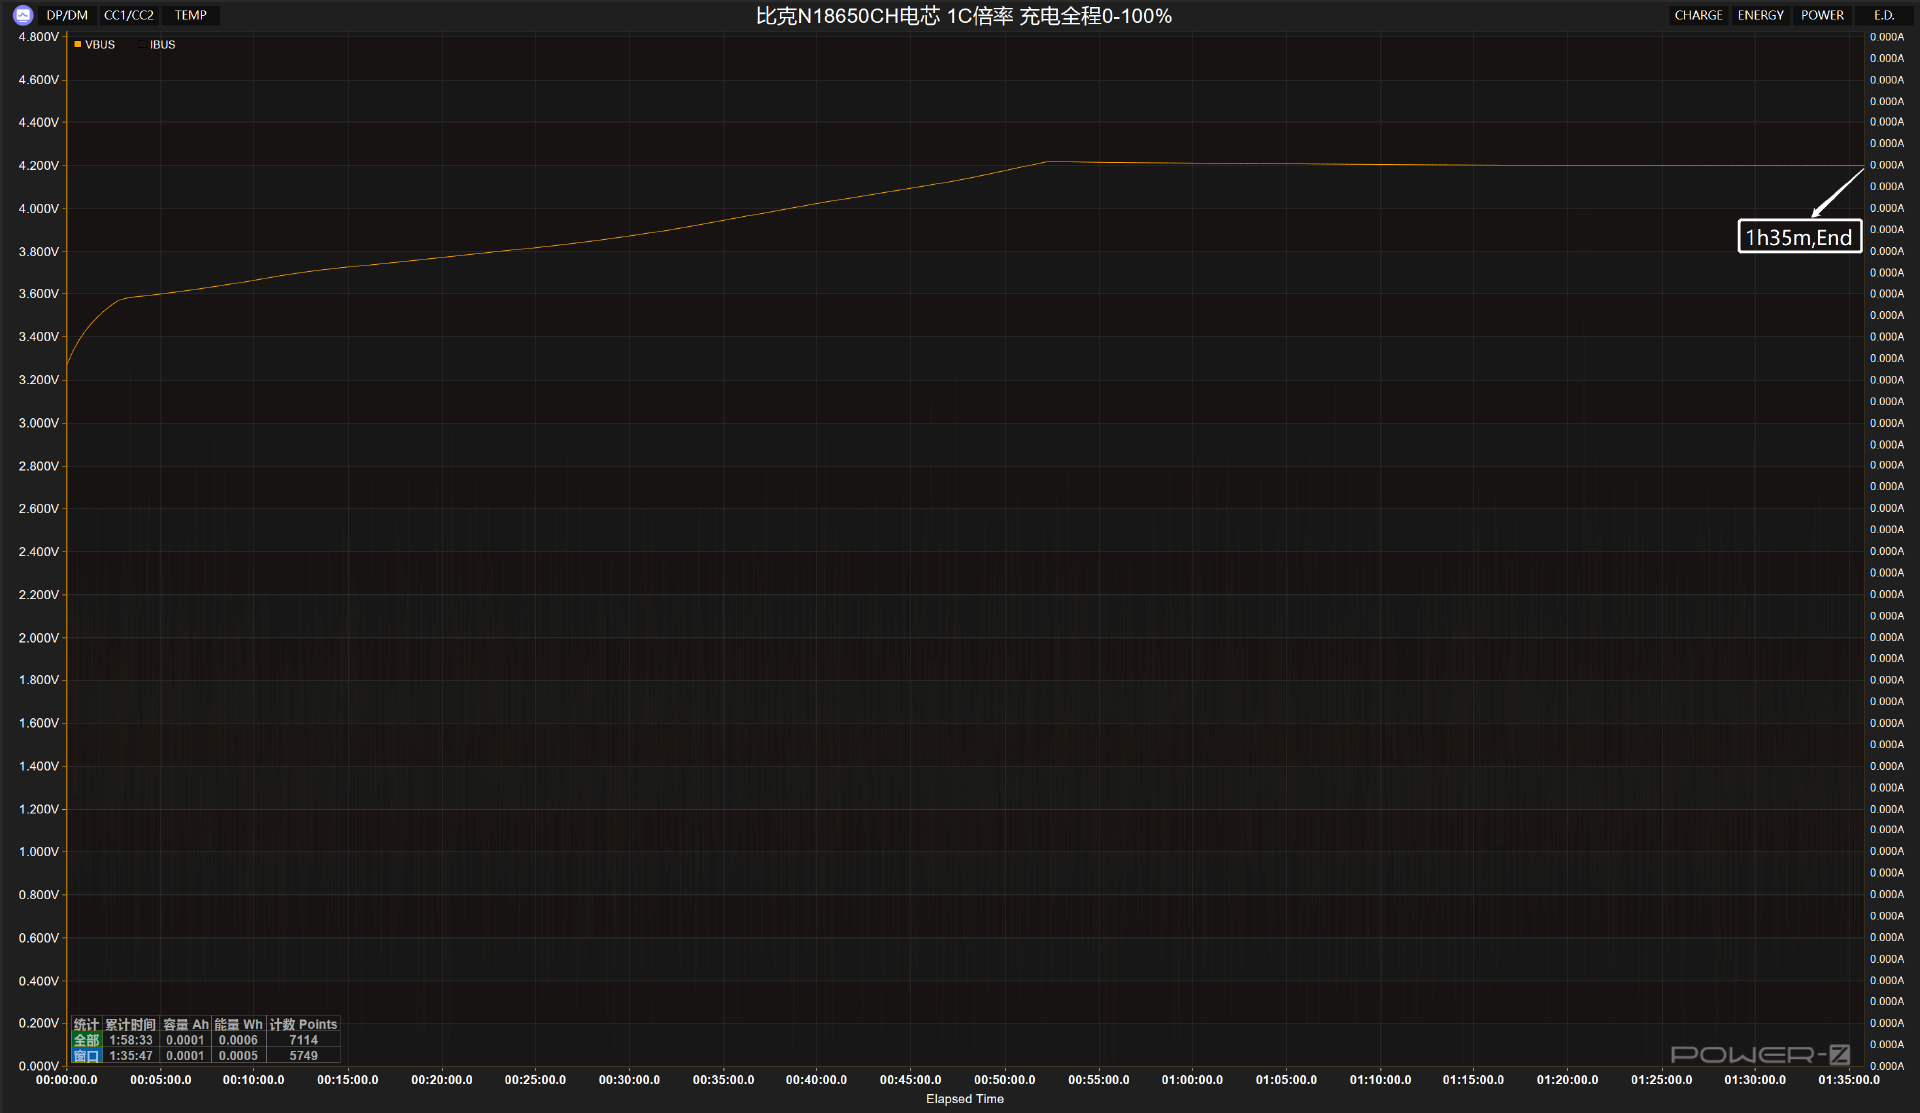This screenshot has height=1113, width=1920.
Task: Toggle the CC1/CC2 curve button
Action: click(x=129, y=15)
